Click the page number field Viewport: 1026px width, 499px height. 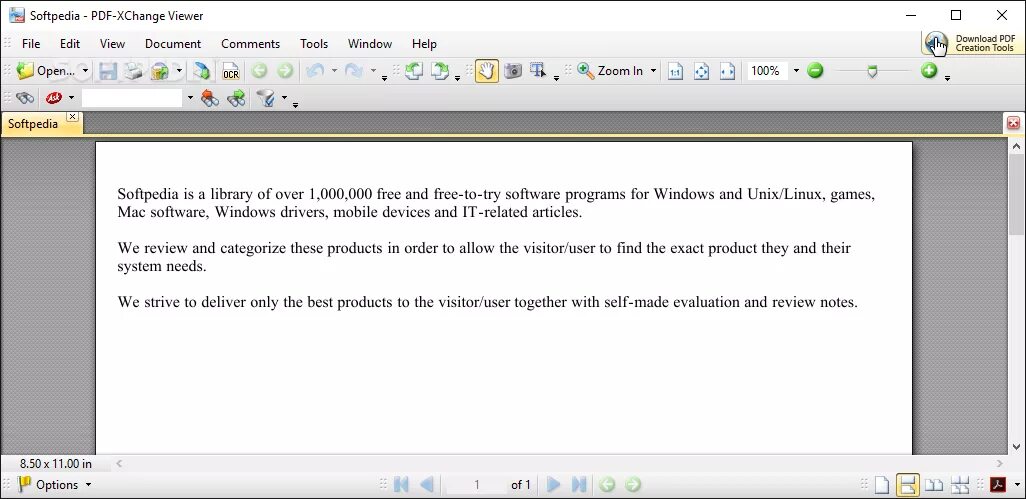(x=477, y=485)
